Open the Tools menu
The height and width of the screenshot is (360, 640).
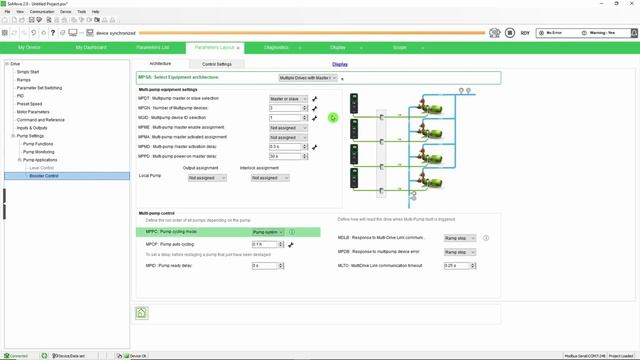click(82, 11)
